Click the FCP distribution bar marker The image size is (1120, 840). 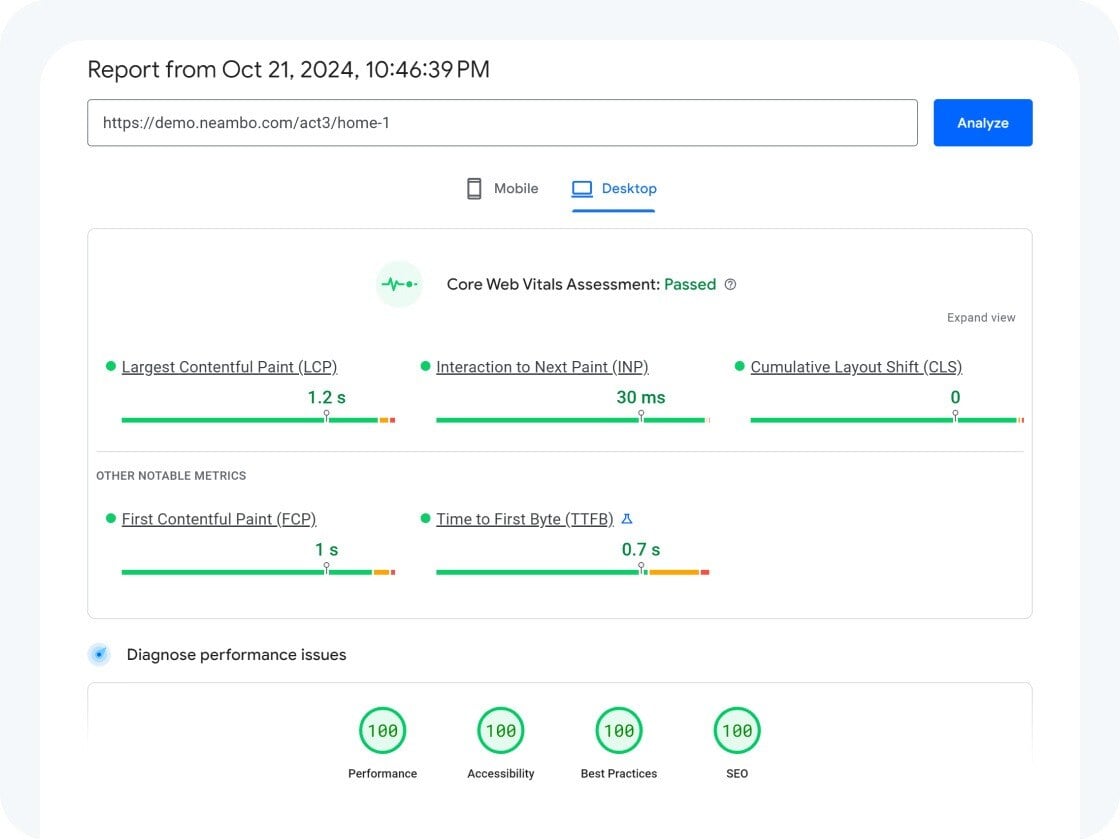point(326,568)
